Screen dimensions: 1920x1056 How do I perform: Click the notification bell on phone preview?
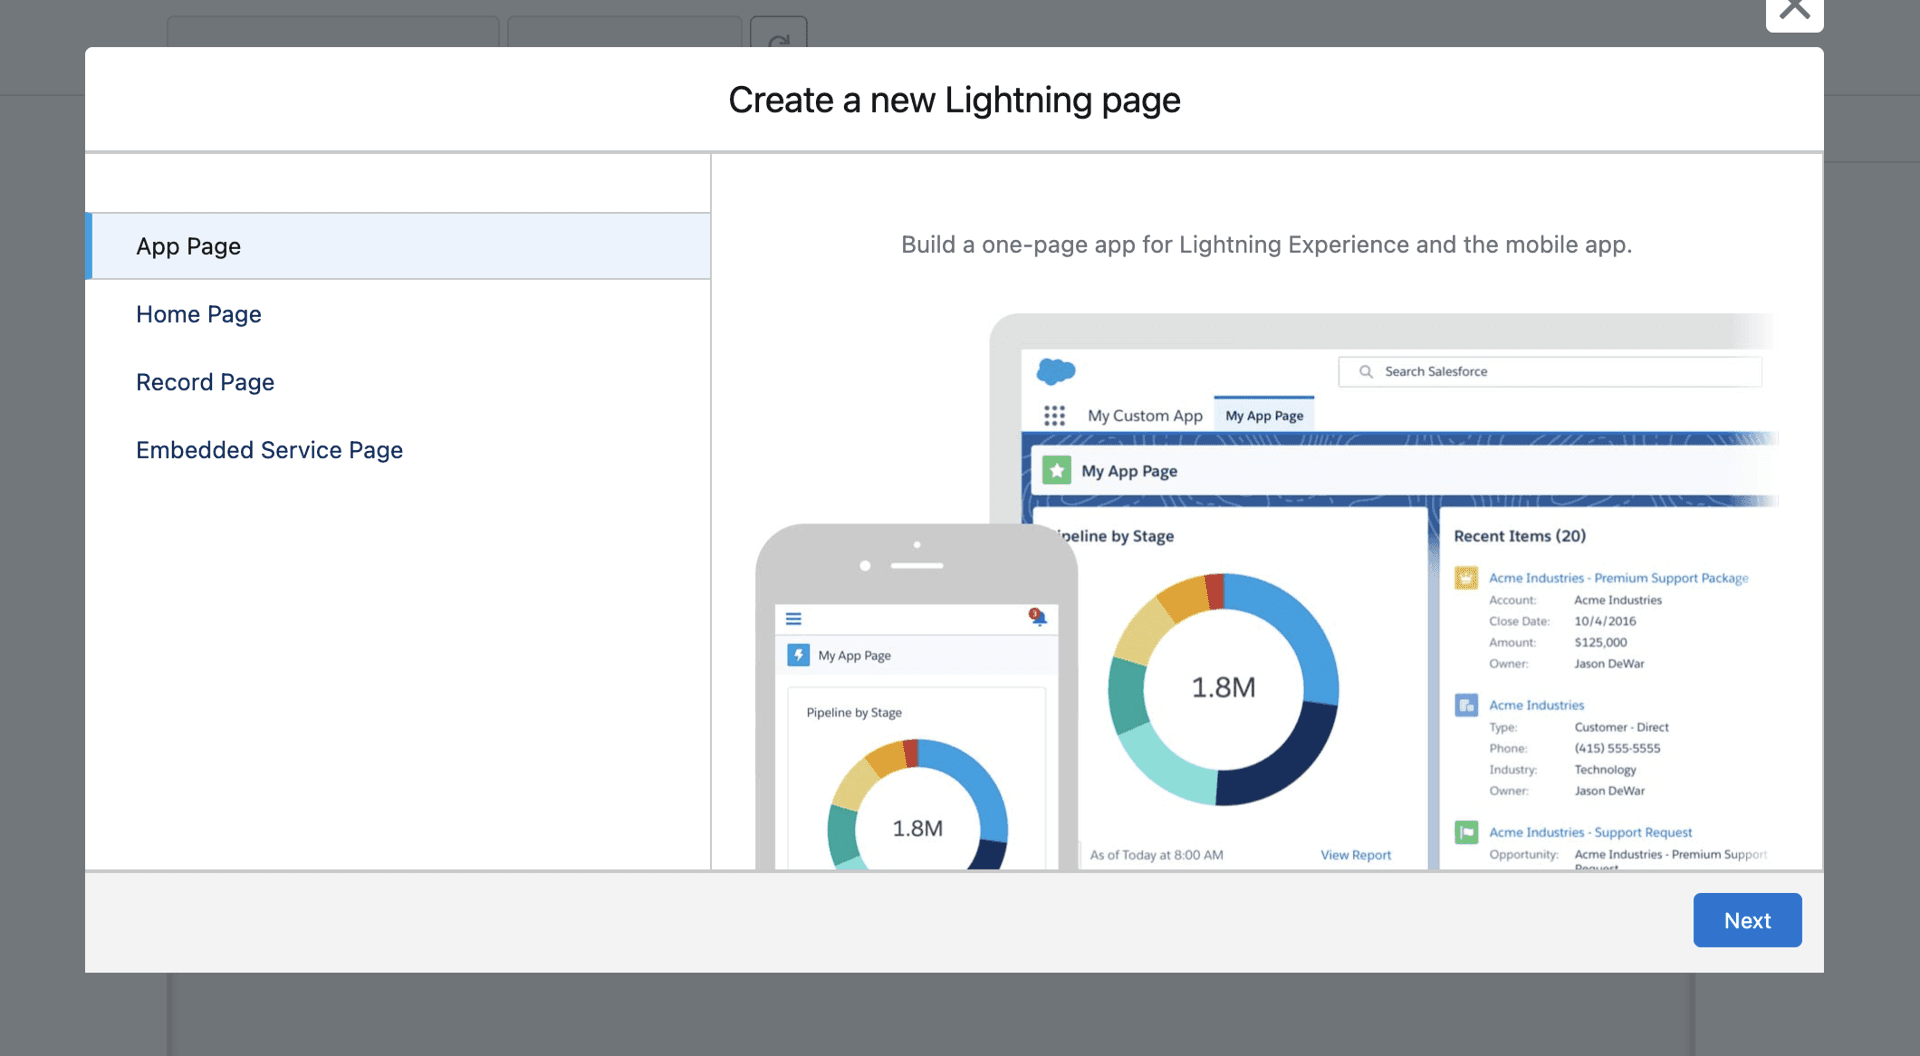pos(1037,618)
